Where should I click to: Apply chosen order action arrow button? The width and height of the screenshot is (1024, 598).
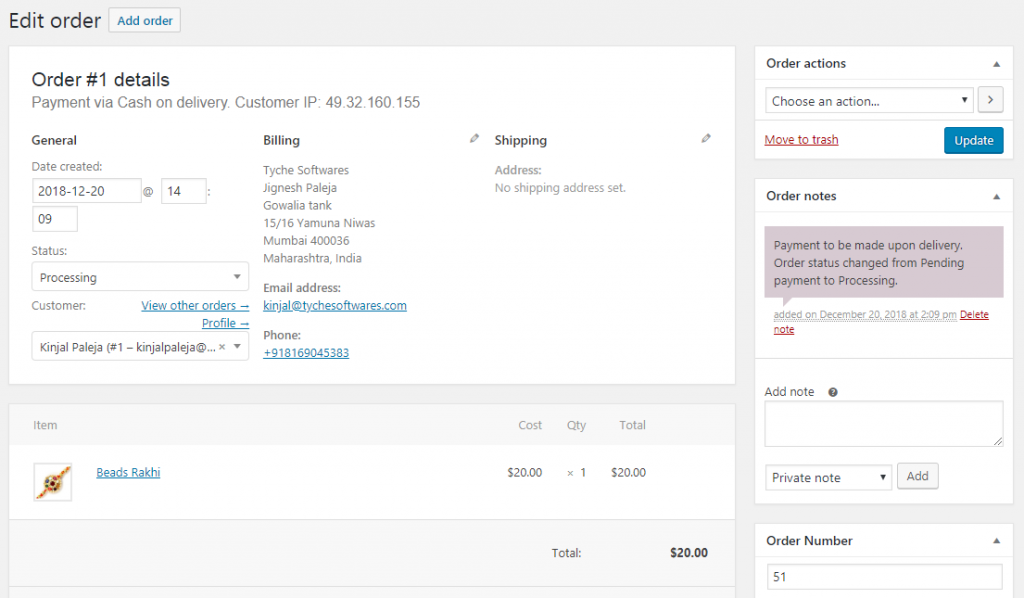(990, 100)
